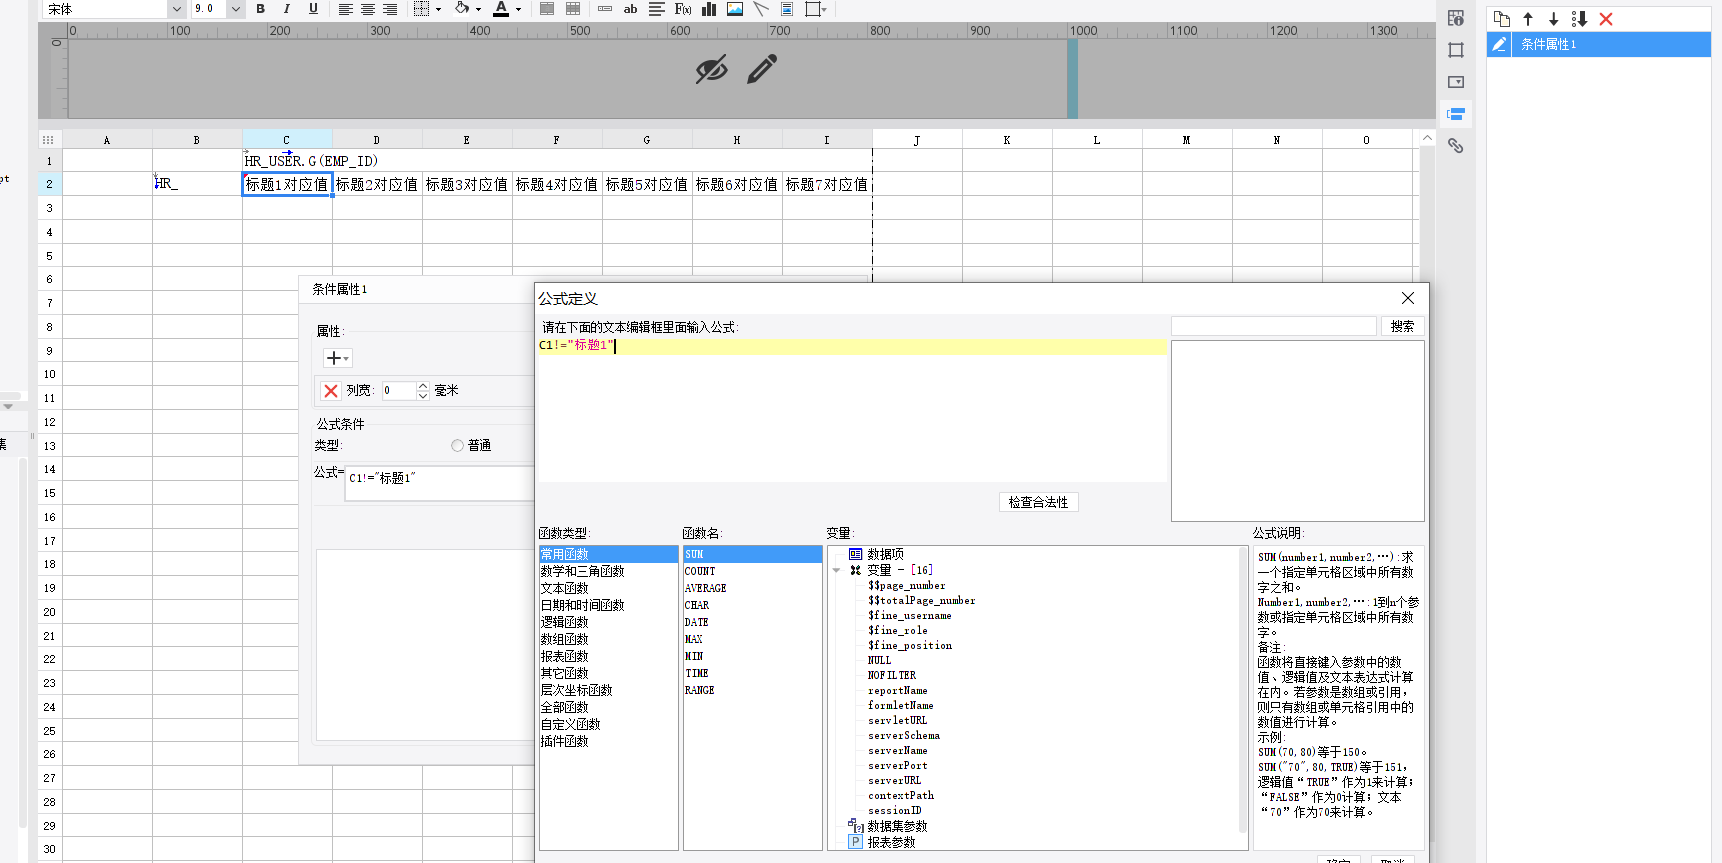
Task: Select 报表函数 function type
Action: tap(564, 656)
